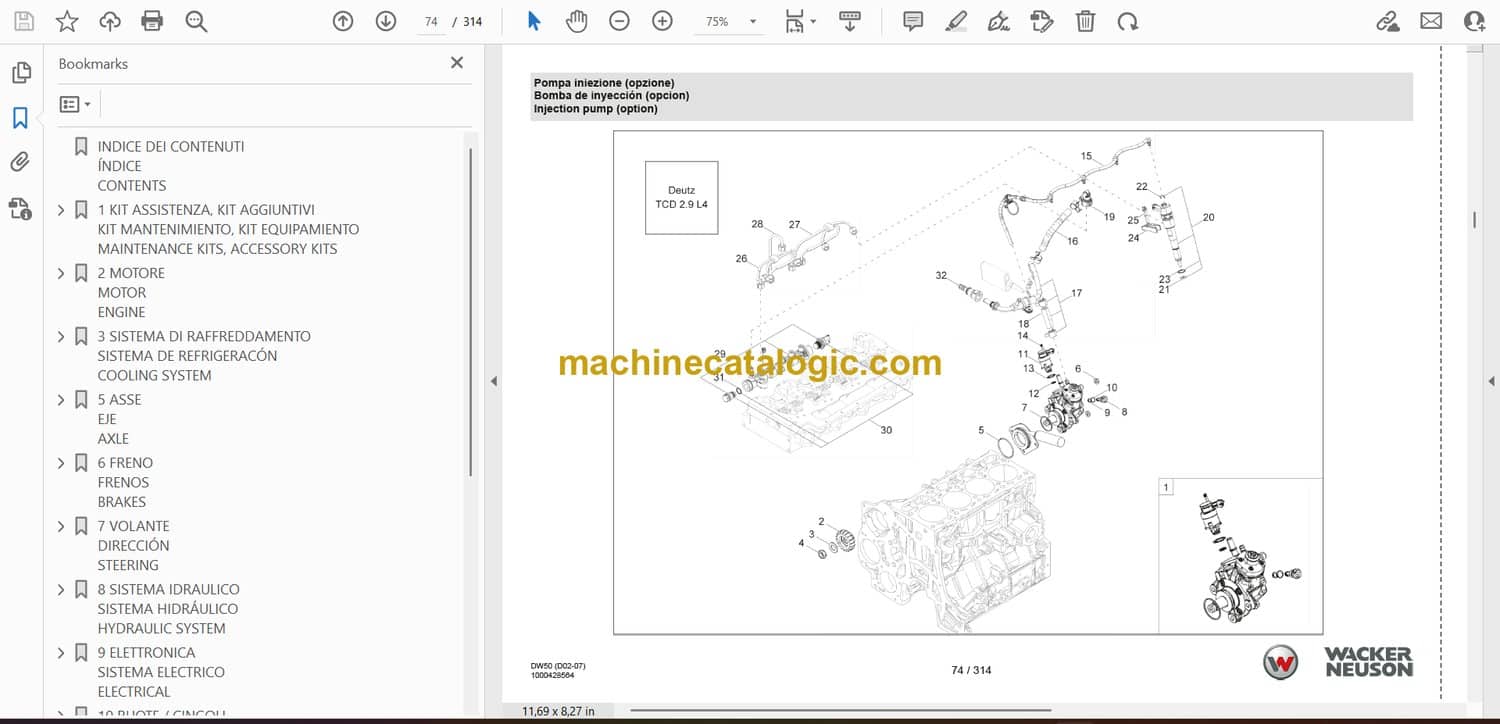Star this file as favorite
This screenshot has width=1500, height=724.
[67, 21]
